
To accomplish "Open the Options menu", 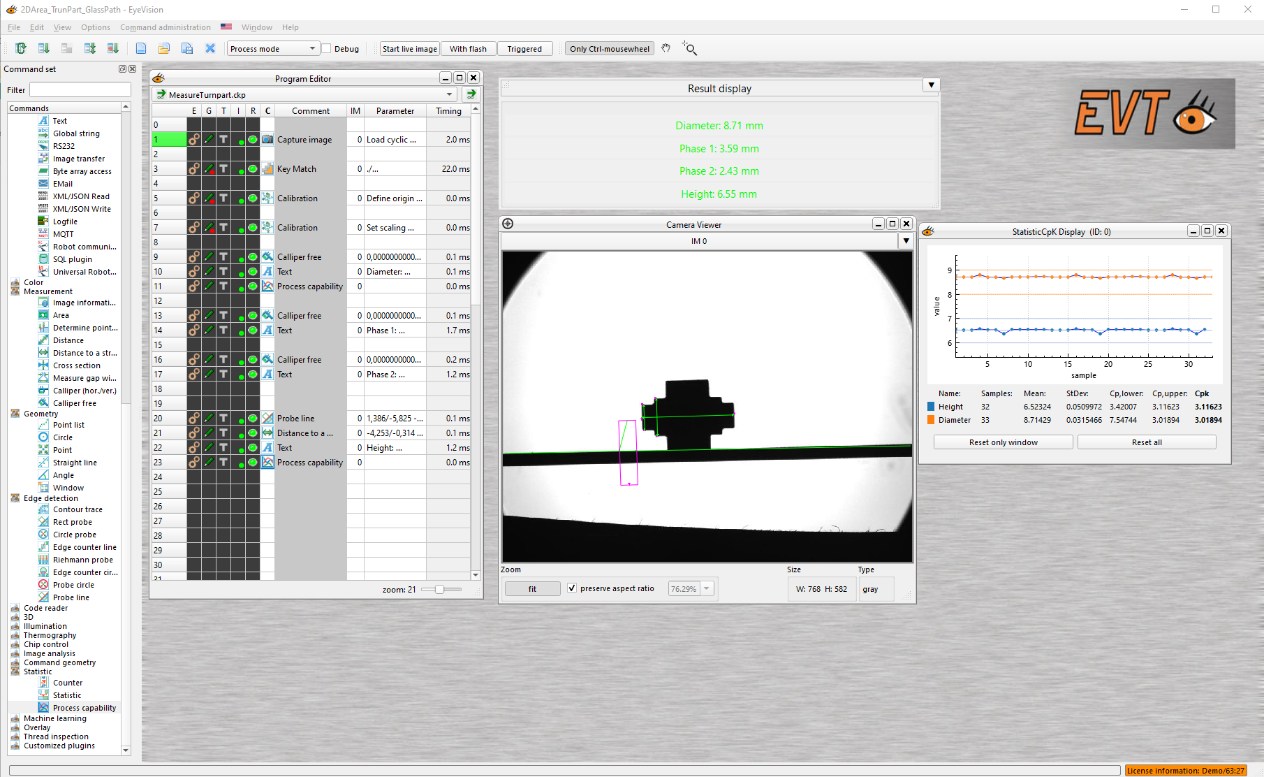I will [95, 27].
